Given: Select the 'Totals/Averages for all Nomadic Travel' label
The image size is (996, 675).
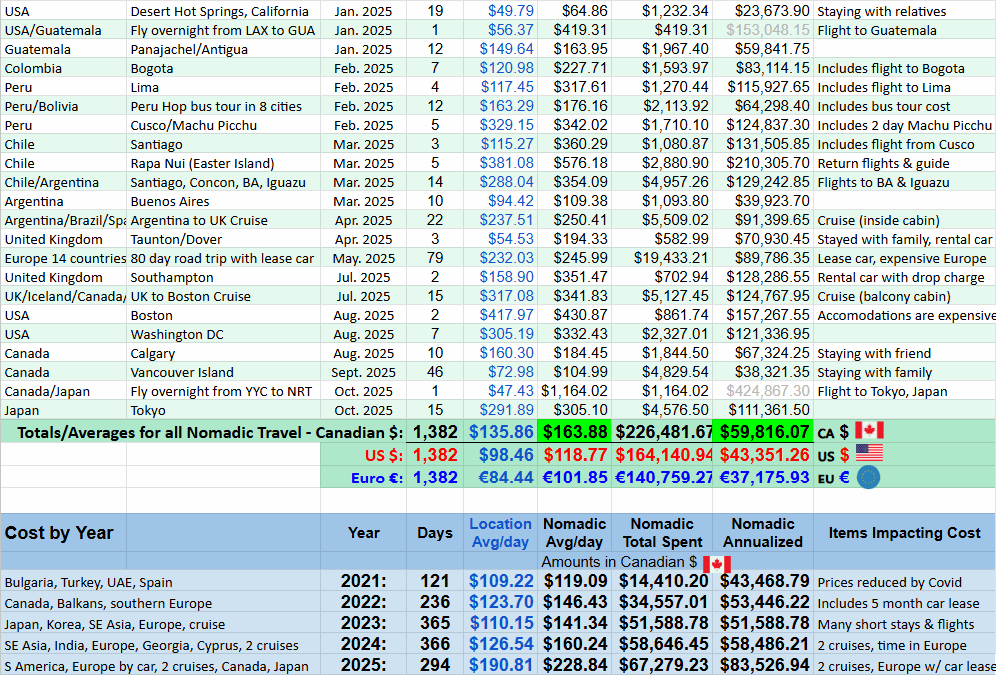Looking at the screenshot, I should click(x=203, y=431).
